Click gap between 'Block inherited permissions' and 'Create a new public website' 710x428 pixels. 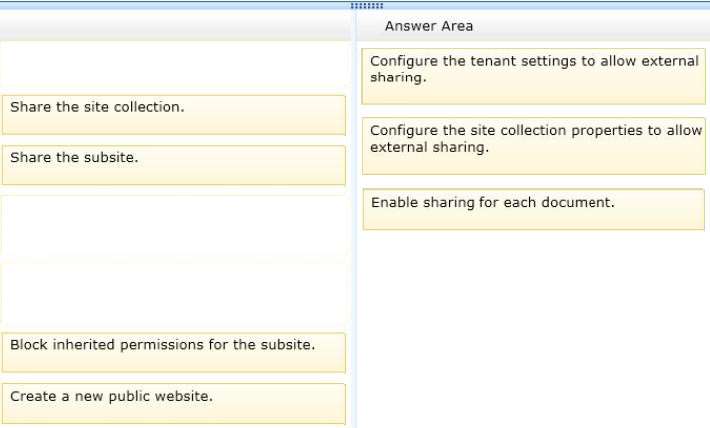[x=174, y=378]
